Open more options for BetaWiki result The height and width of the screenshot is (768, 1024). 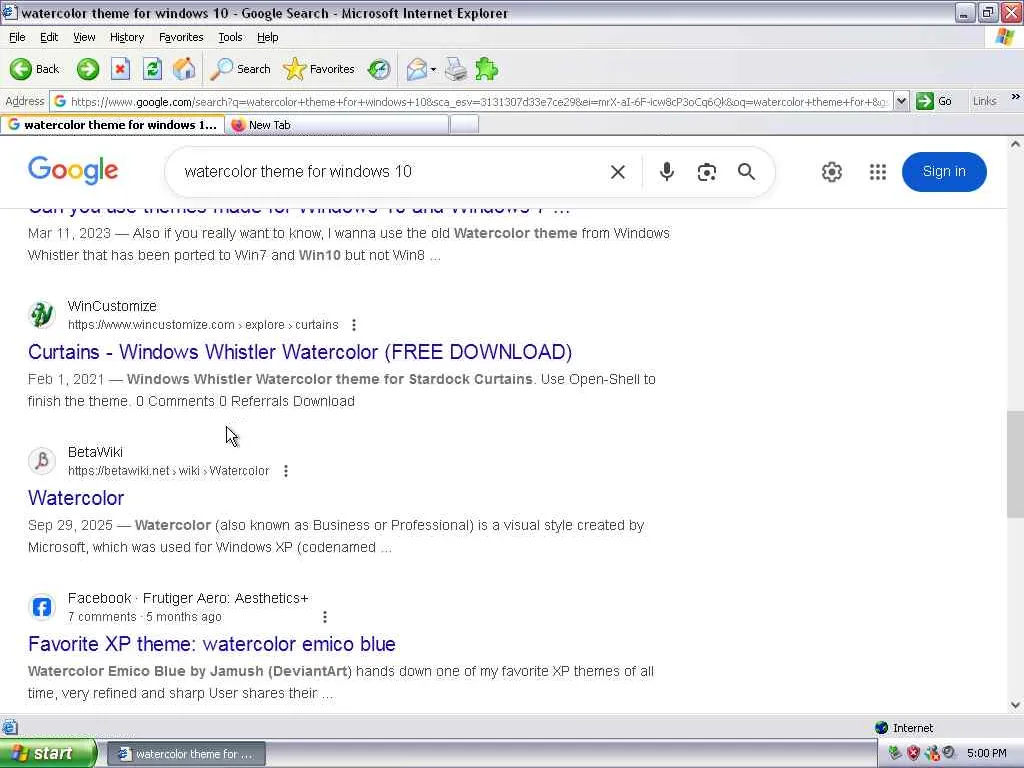286,471
